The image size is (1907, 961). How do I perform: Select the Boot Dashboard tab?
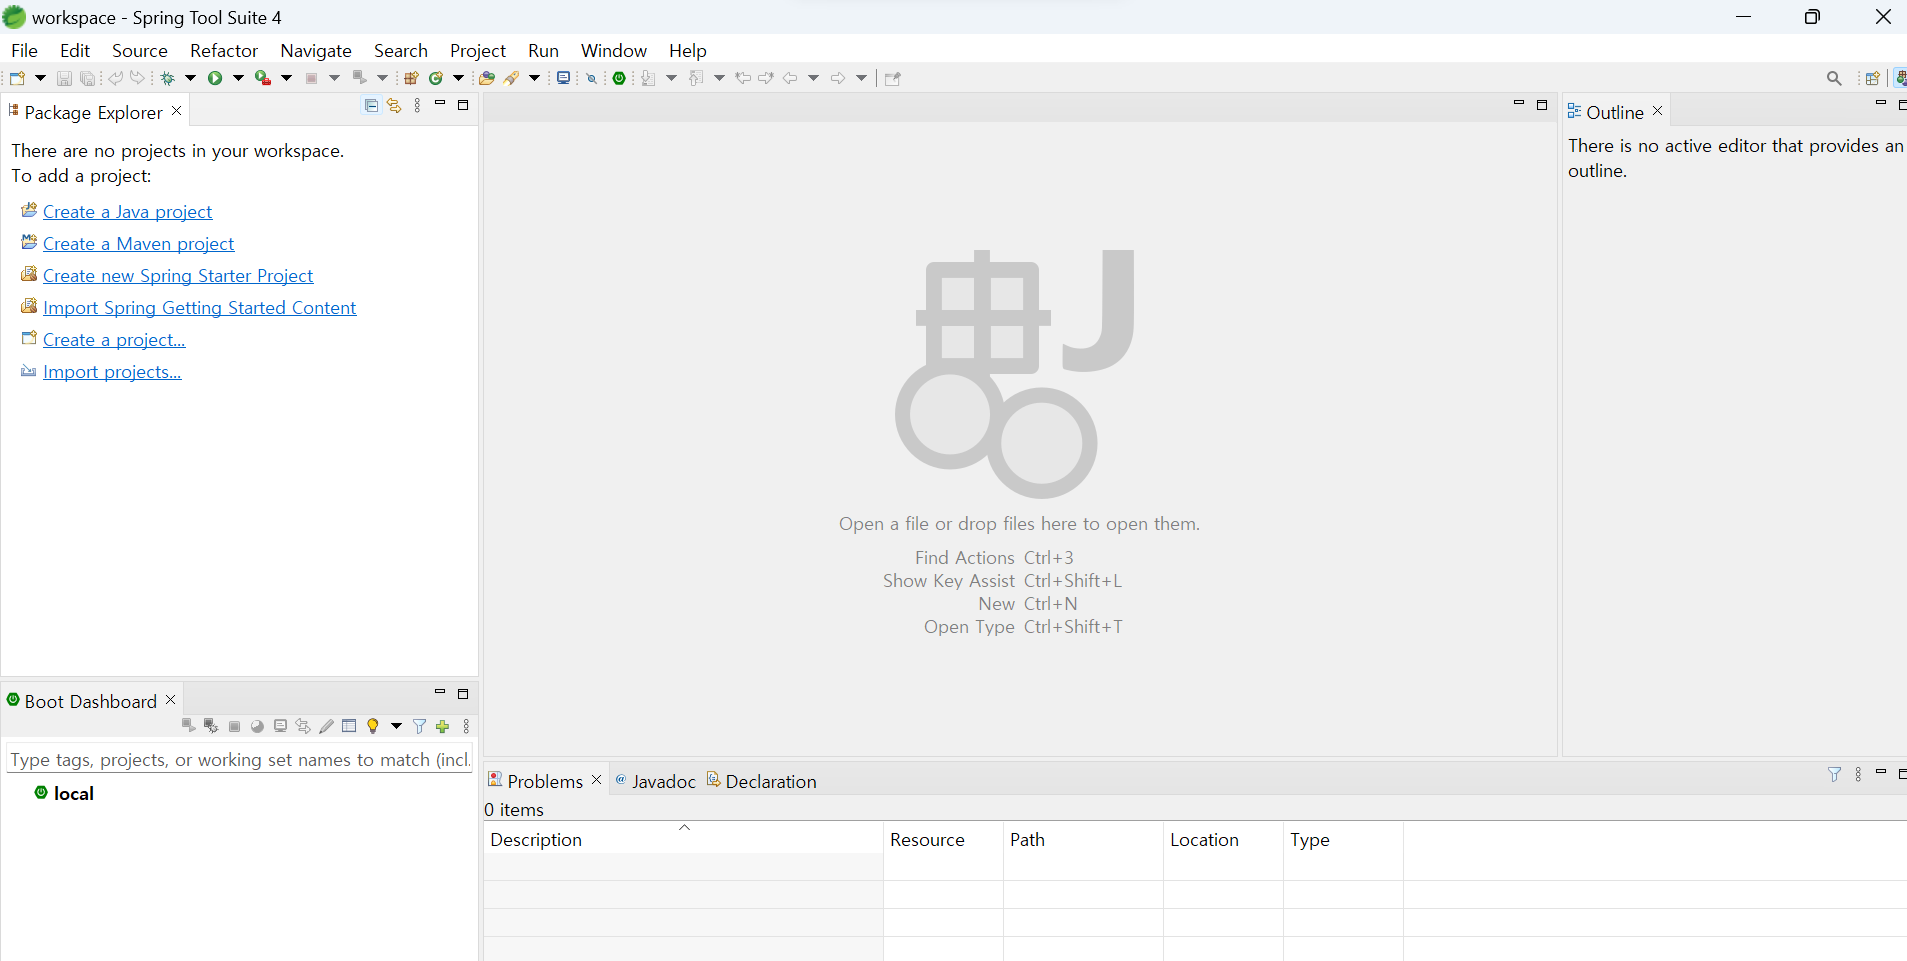pyautogui.click(x=90, y=701)
